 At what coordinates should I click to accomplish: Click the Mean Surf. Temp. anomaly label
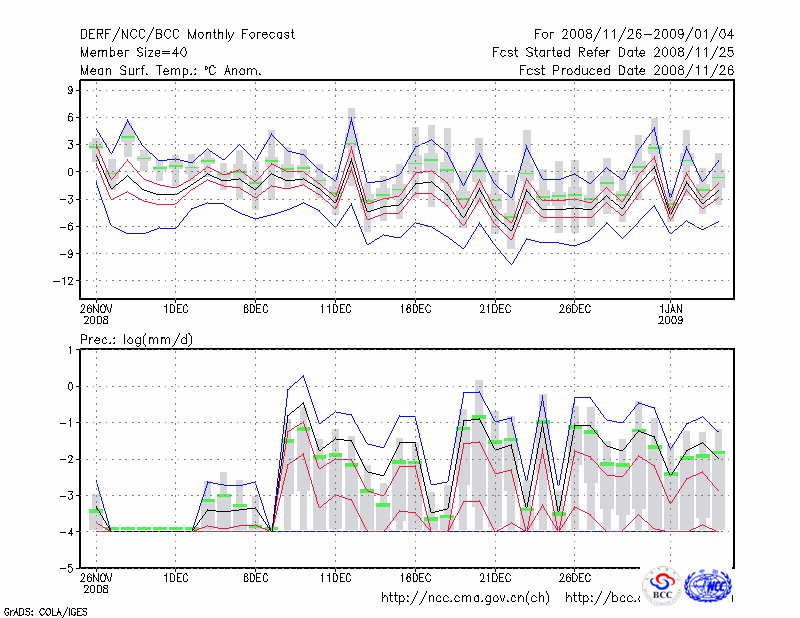pos(171,70)
